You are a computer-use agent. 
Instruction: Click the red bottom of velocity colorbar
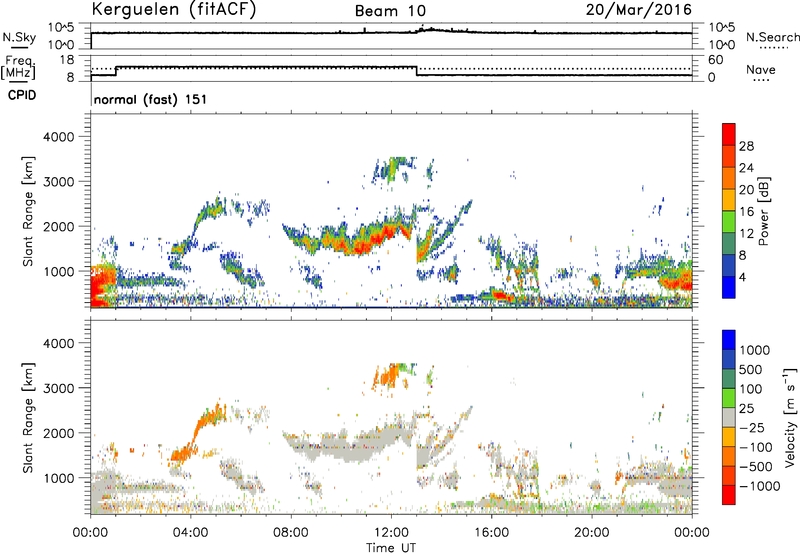pos(729,495)
